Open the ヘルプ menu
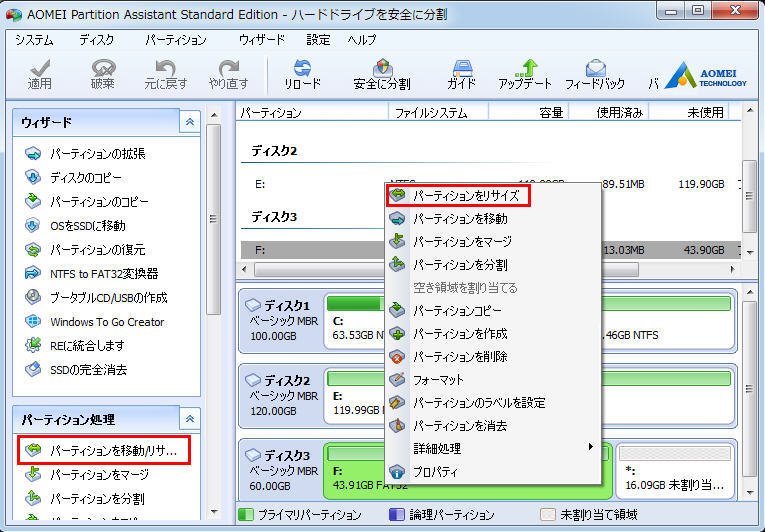Viewport: 765px width, 532px height. [x=362, y=40]
